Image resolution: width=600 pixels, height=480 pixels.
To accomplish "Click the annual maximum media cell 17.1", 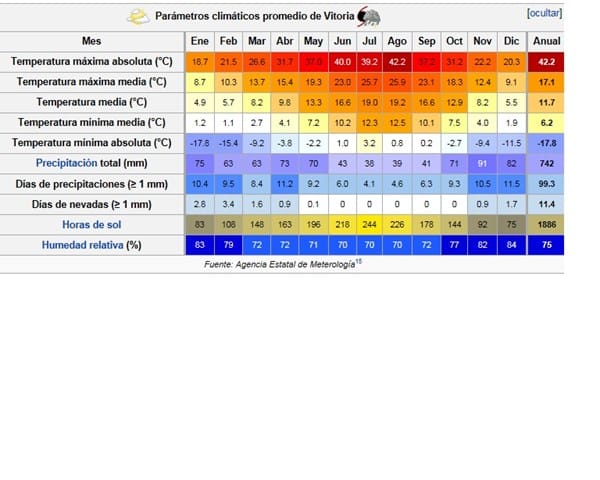I will pos(546,82).
